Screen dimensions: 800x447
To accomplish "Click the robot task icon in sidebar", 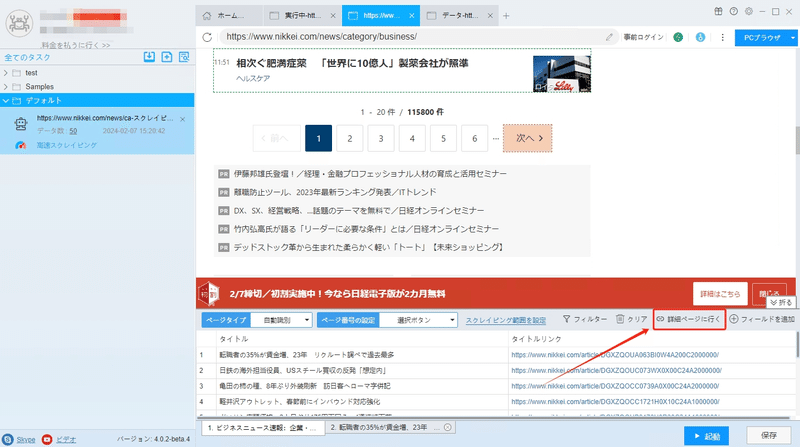I will pyautogui.click(x=21, y=124).
